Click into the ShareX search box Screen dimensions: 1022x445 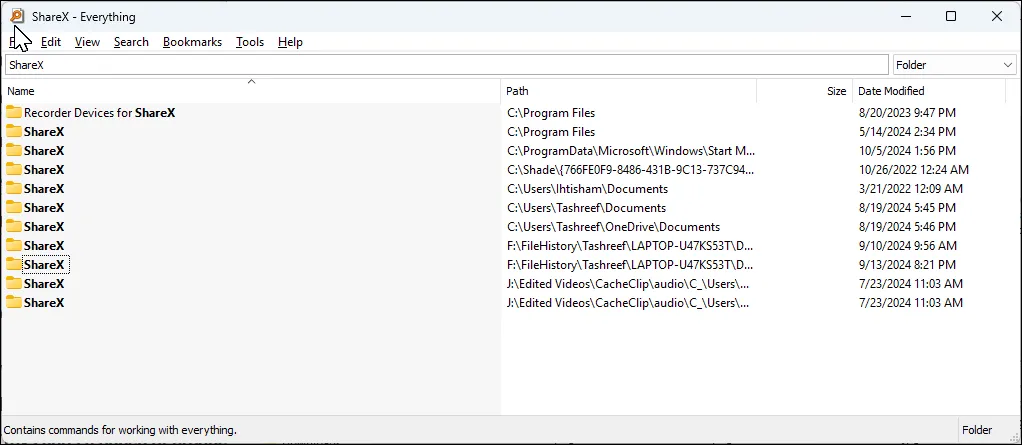[x=446, y=65]
